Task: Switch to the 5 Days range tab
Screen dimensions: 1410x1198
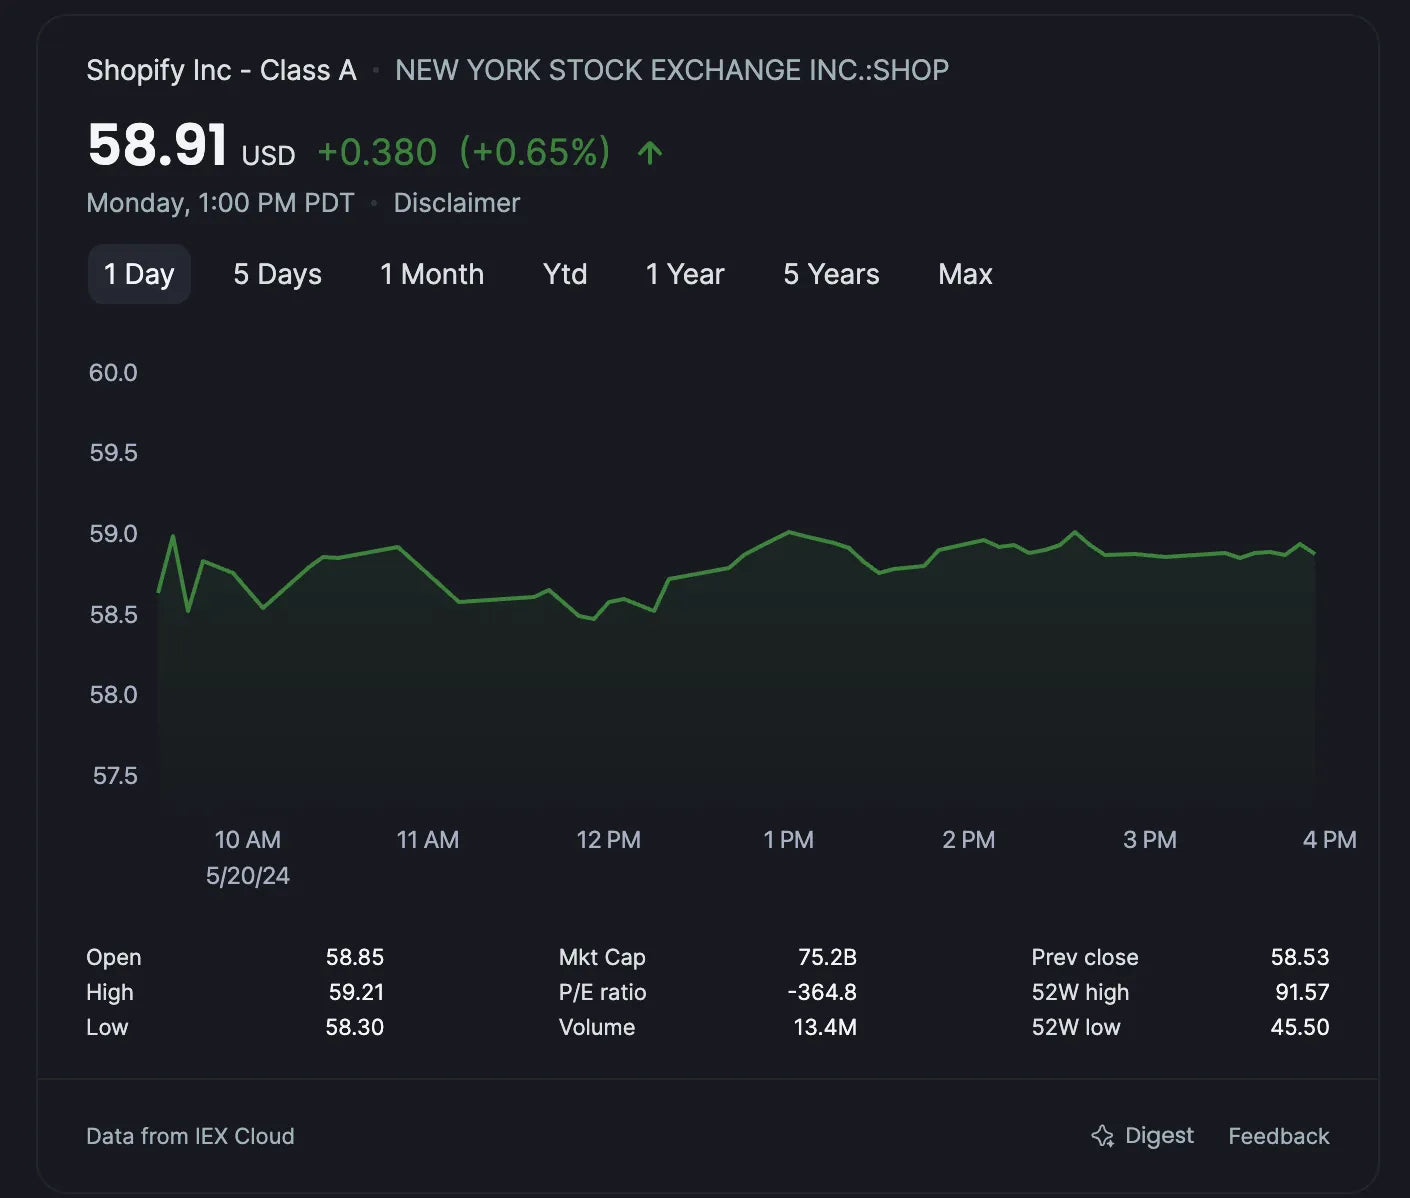Action: [x=277, y=274]
